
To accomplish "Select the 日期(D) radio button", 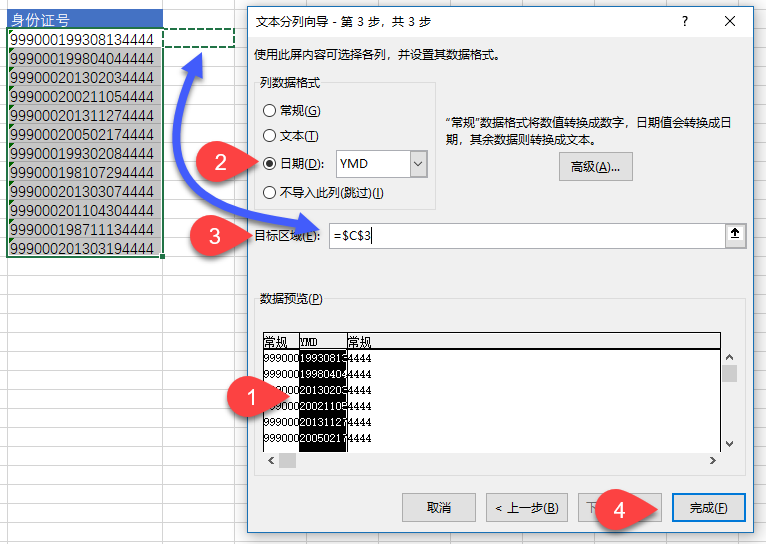I will click(x=269, y=164).
